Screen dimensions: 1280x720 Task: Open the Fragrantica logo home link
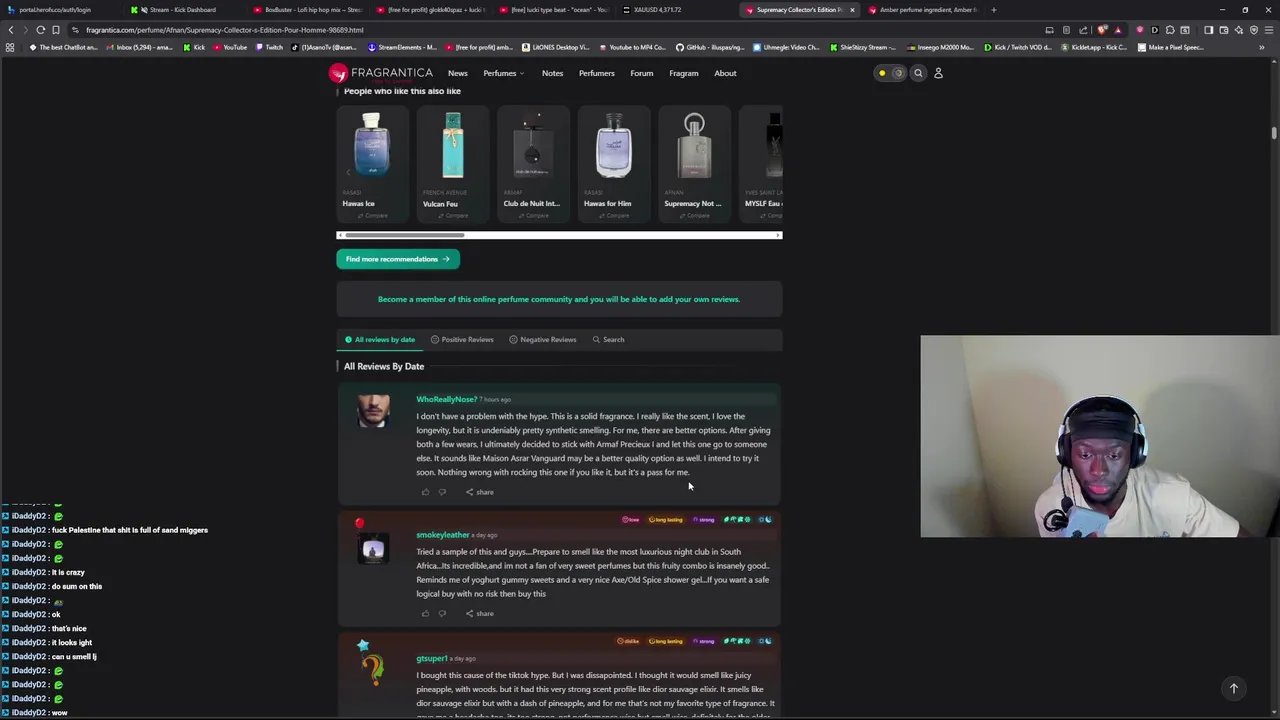tap(381, 73)
